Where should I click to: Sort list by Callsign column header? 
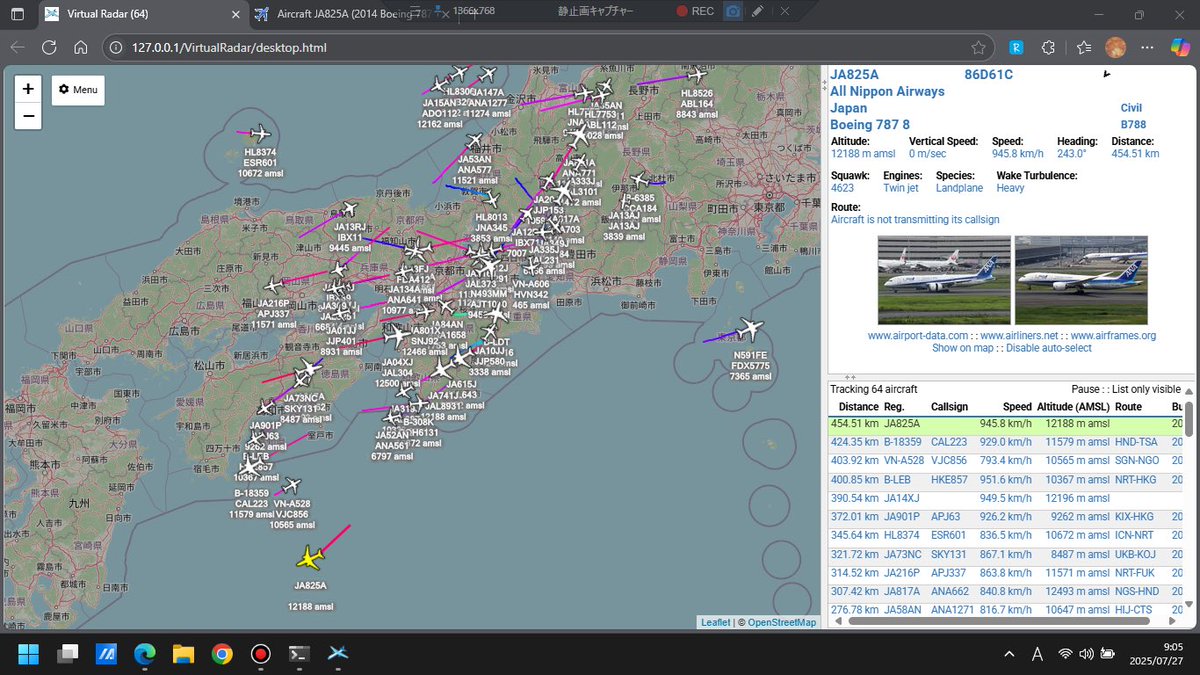pos(950,407)
